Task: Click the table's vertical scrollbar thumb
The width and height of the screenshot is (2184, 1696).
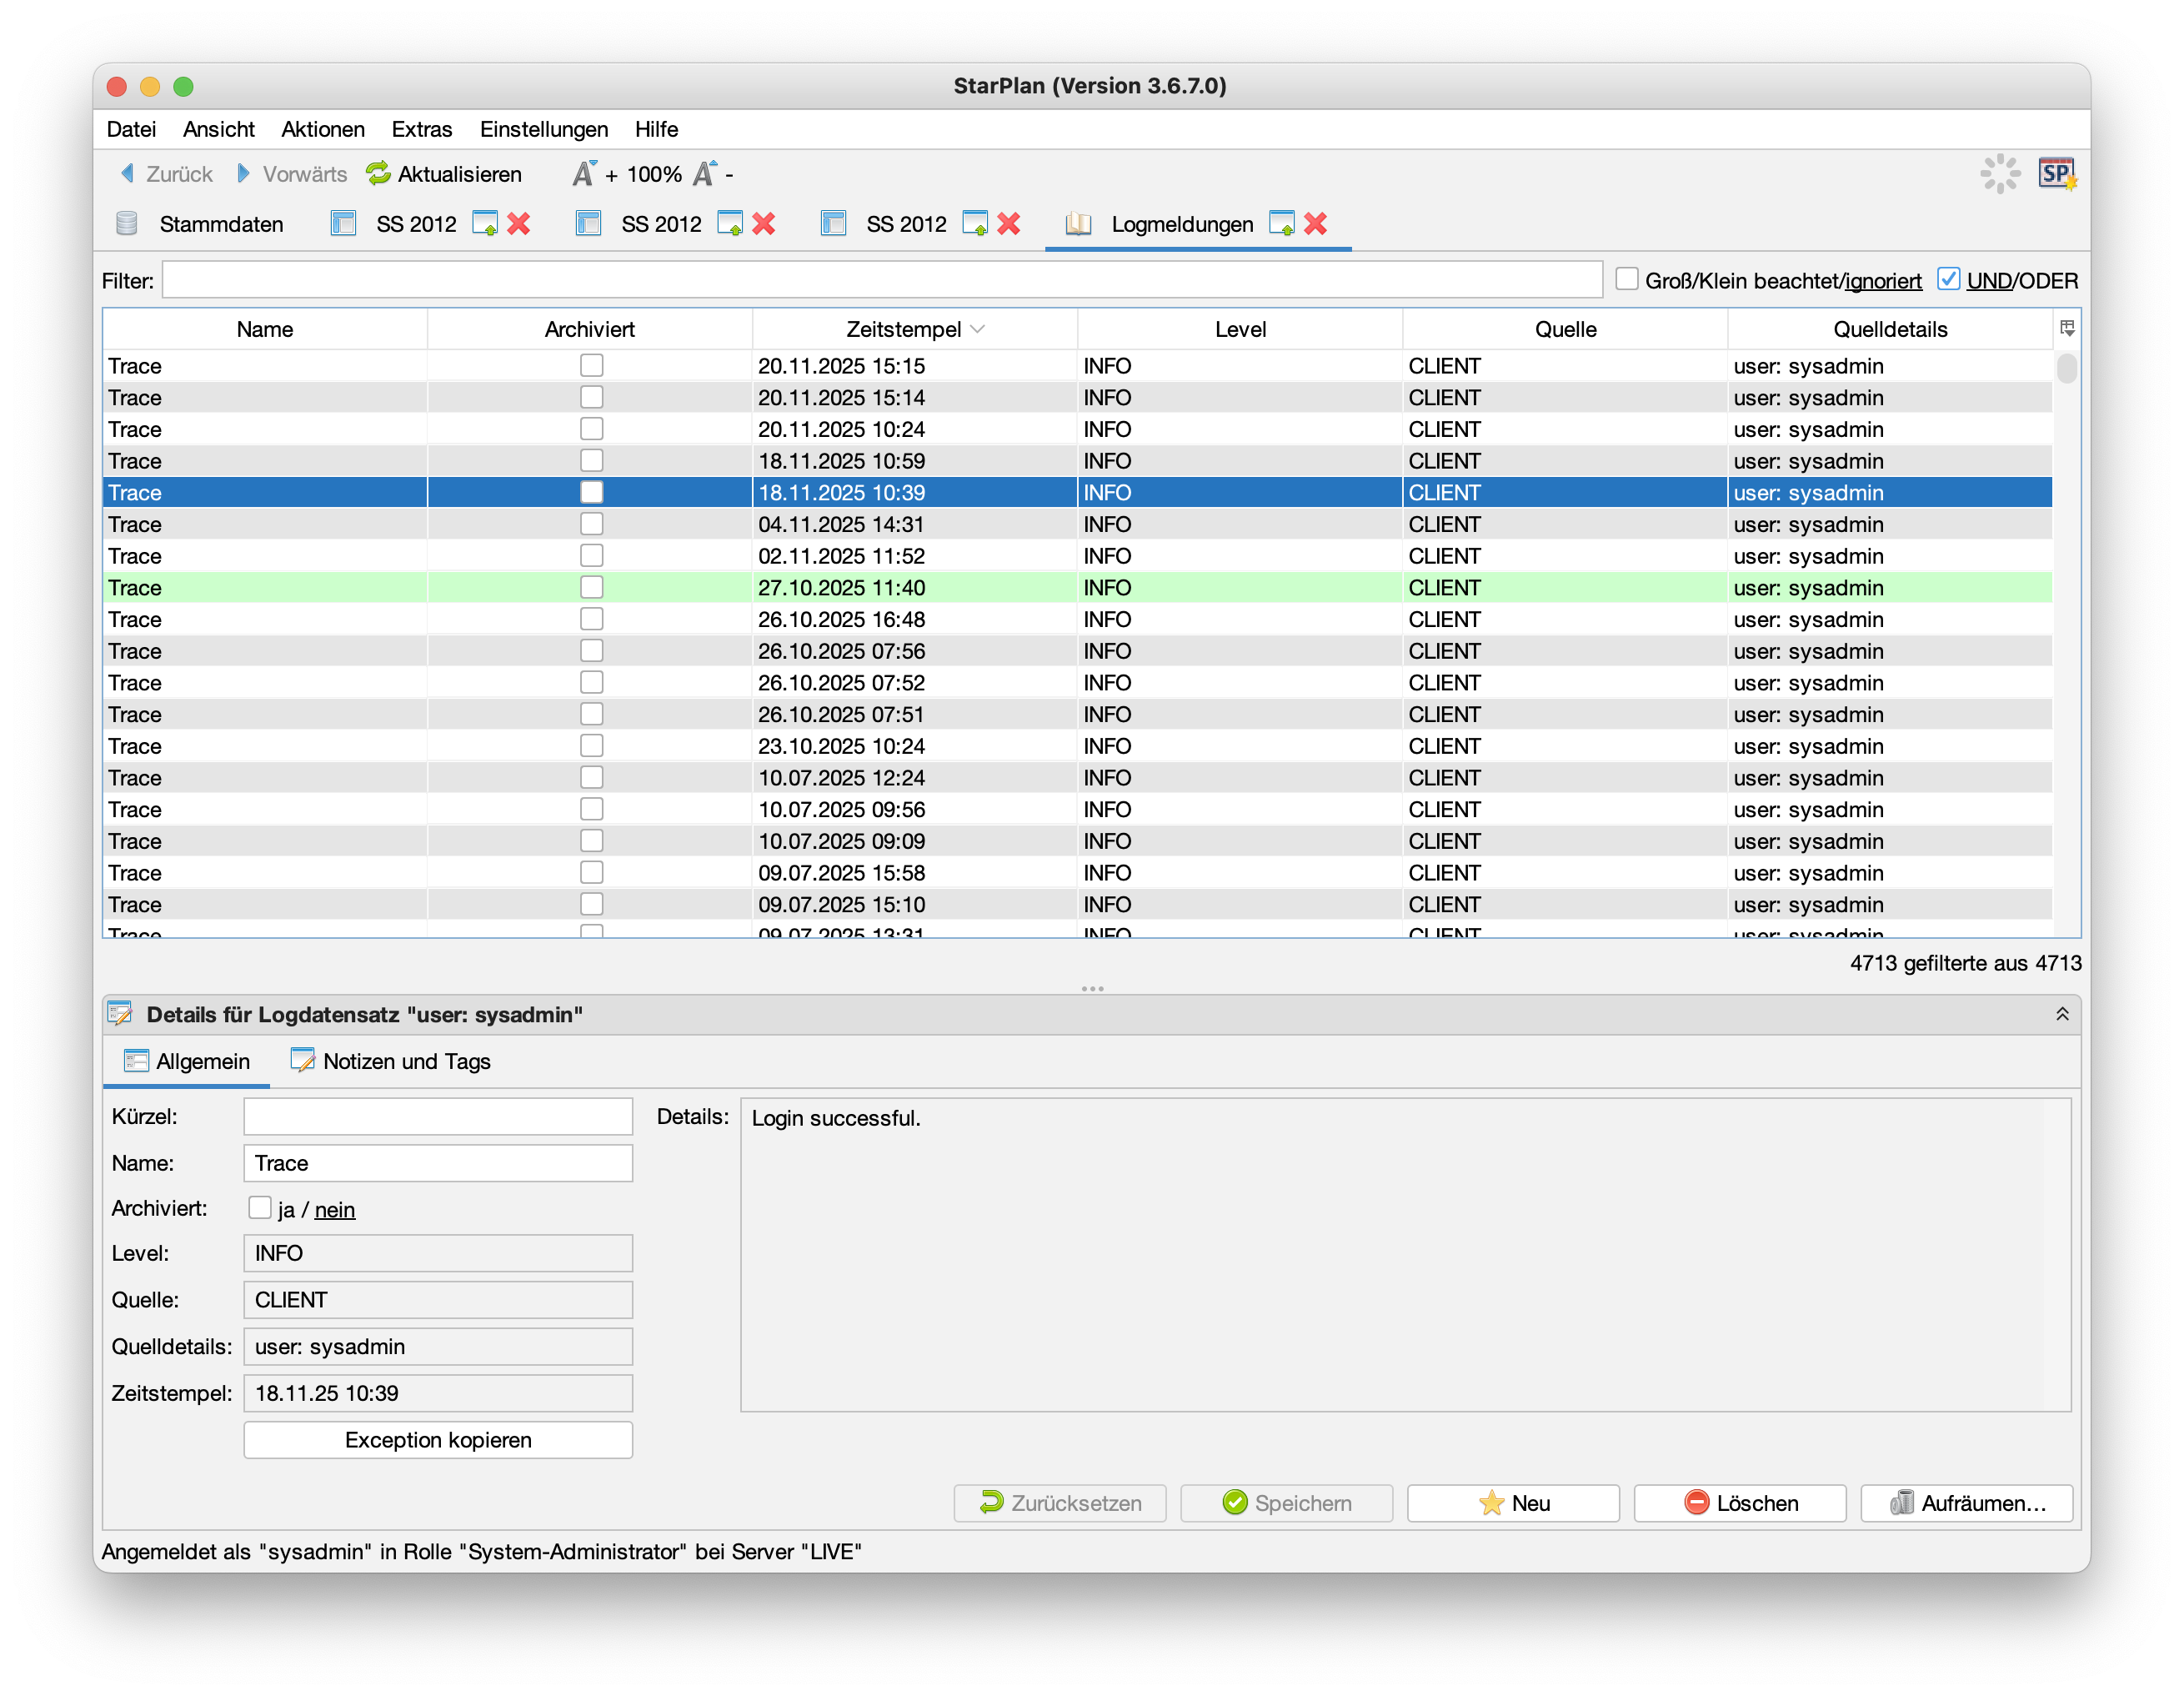Action: tap(2067, 369)
